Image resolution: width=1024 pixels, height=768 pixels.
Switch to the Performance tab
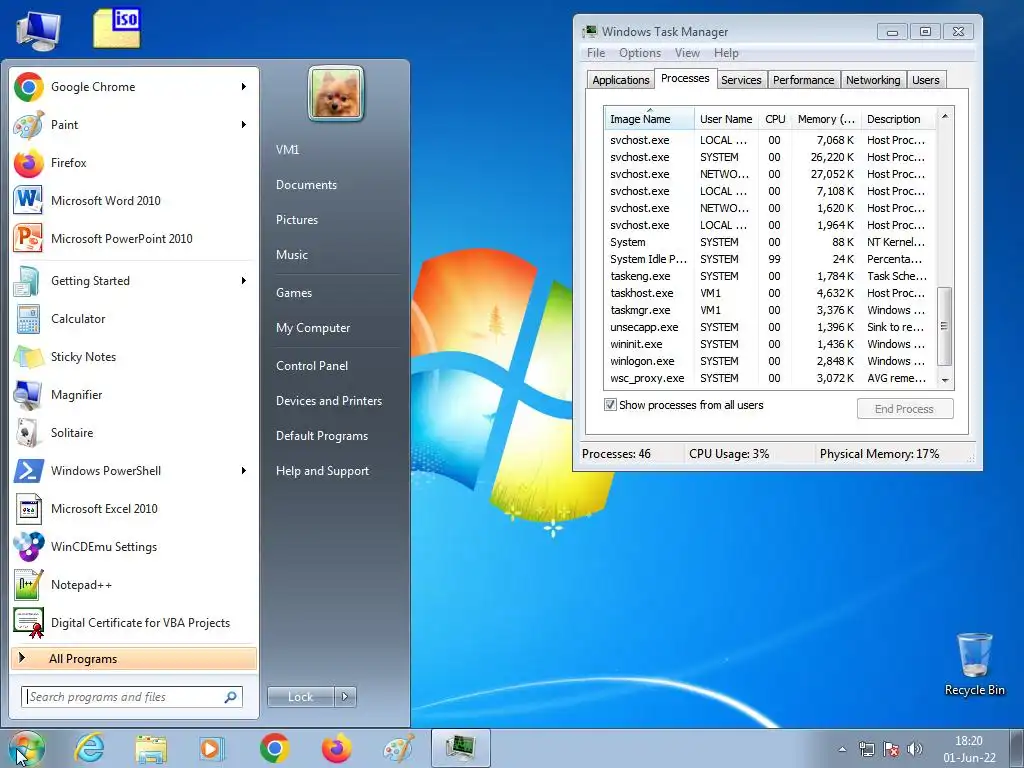[x=803, y=80]
